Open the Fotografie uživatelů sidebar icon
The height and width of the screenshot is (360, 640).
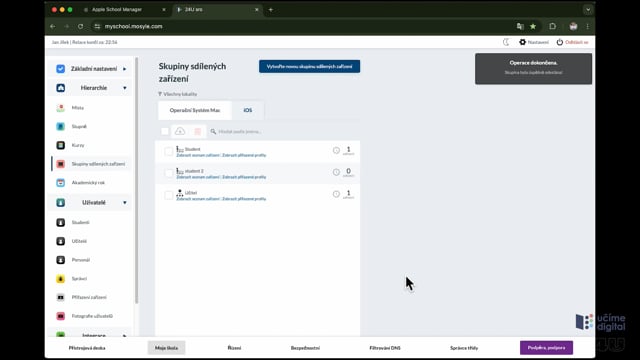60,316
